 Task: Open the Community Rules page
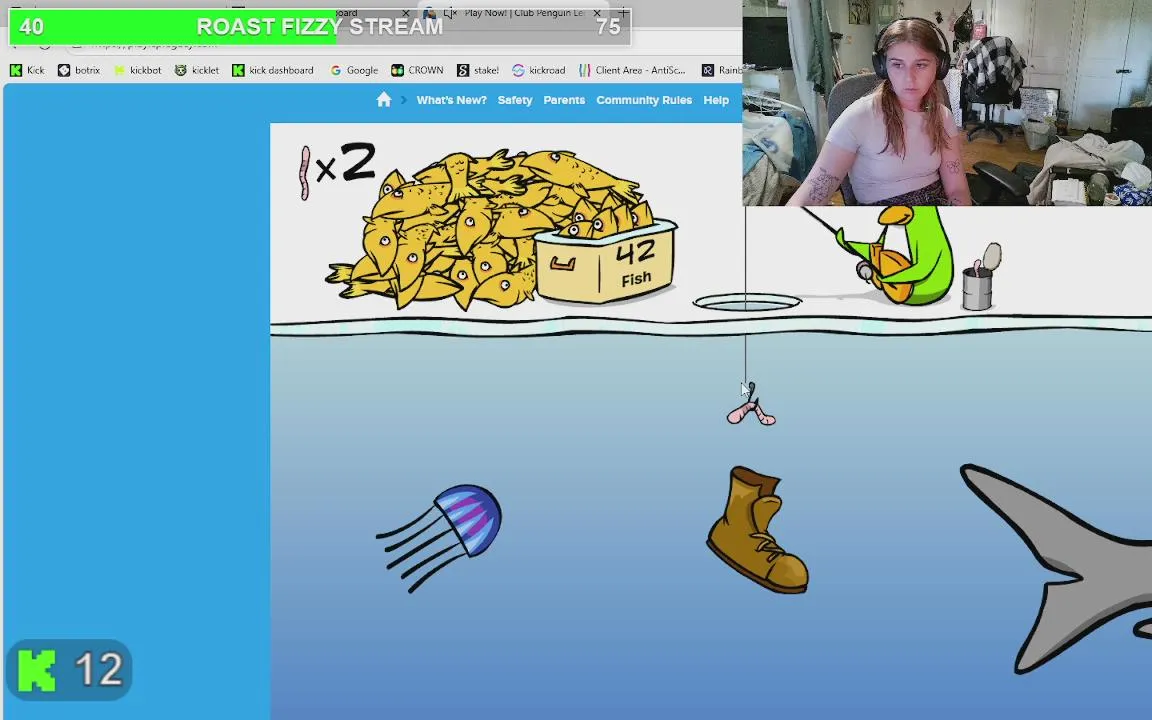(644, 100)
